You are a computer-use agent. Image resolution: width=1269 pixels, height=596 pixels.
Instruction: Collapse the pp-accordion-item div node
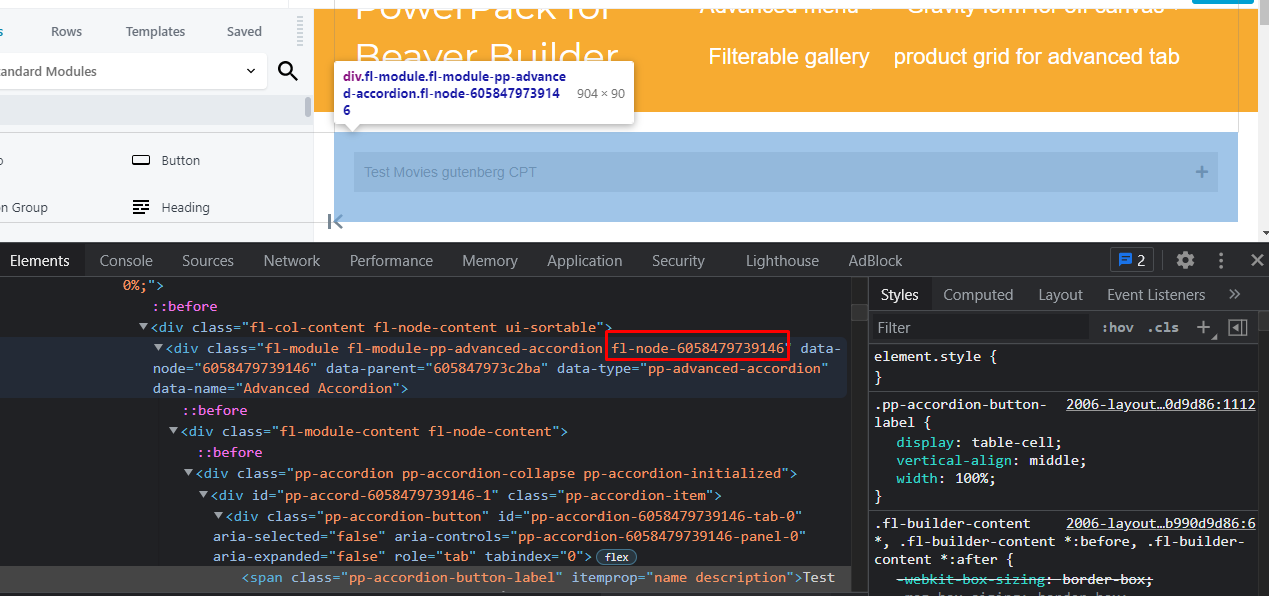click(203, 495)
